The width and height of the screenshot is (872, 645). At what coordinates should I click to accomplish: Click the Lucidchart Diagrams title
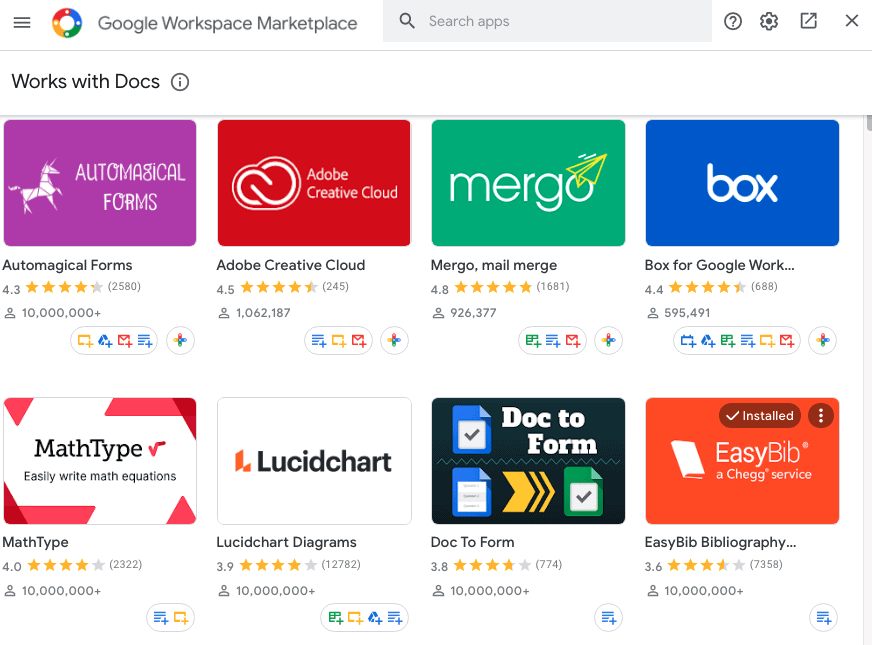(x=286, y=542)
